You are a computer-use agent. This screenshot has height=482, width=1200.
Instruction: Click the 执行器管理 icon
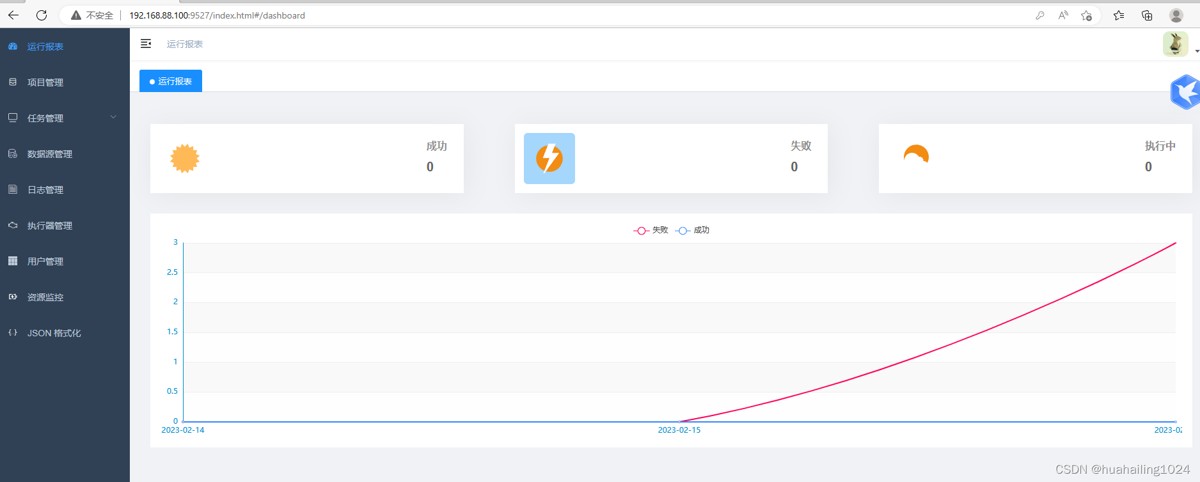[x=13, y=226]
